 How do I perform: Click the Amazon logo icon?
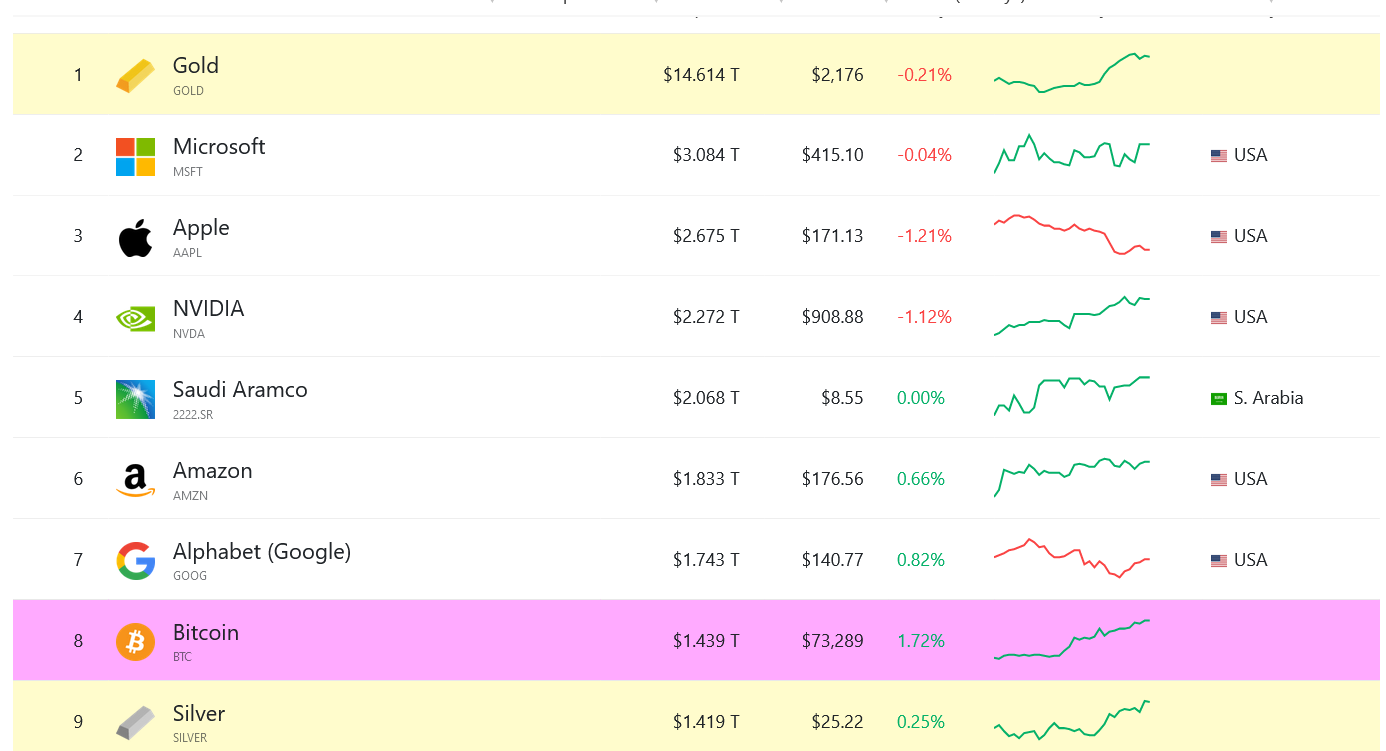pos(135,480)
